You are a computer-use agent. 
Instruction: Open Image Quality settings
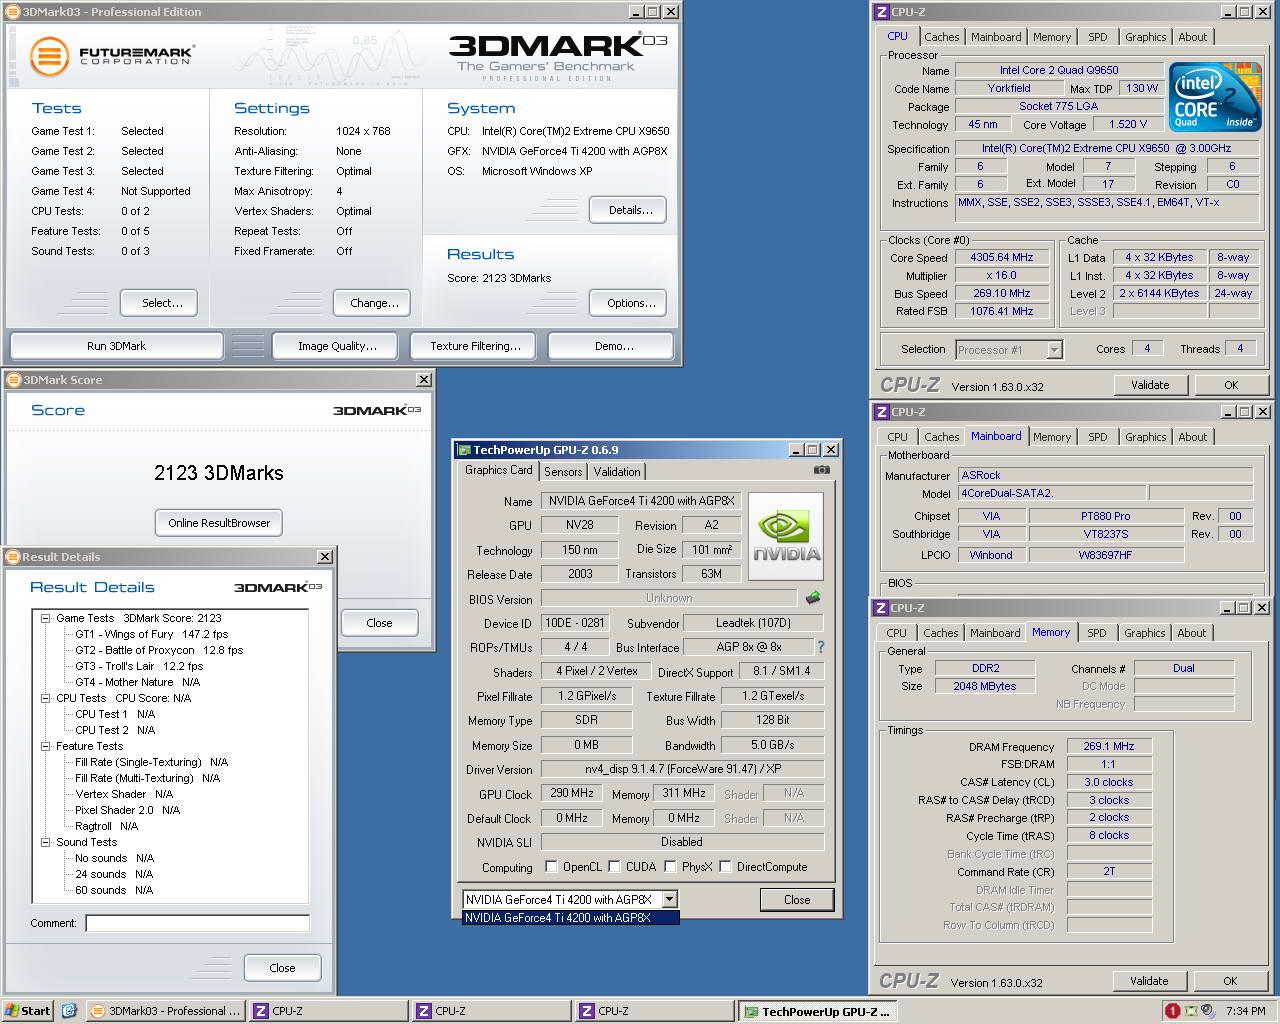[x=337, y=346]
